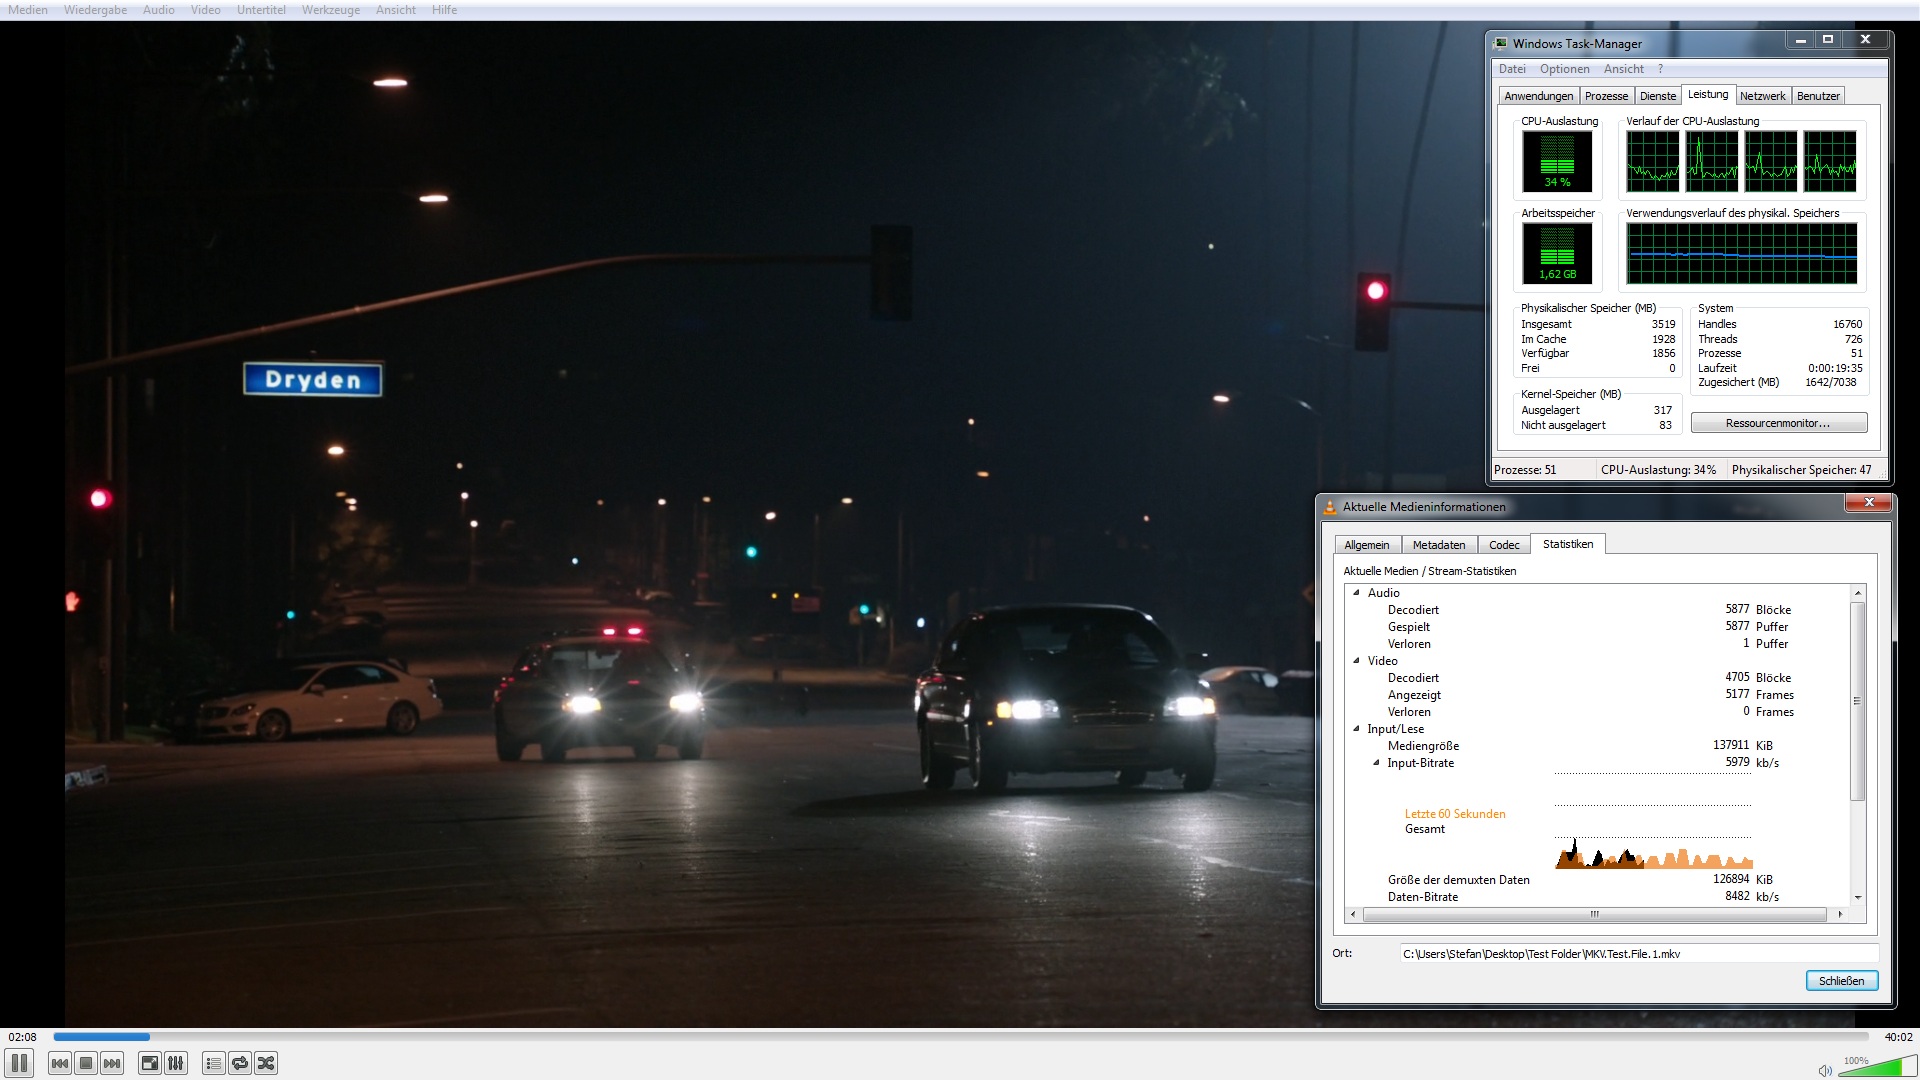Click the video seek progress bar
The image size is (1920, 1080).
coord(960,1037)
